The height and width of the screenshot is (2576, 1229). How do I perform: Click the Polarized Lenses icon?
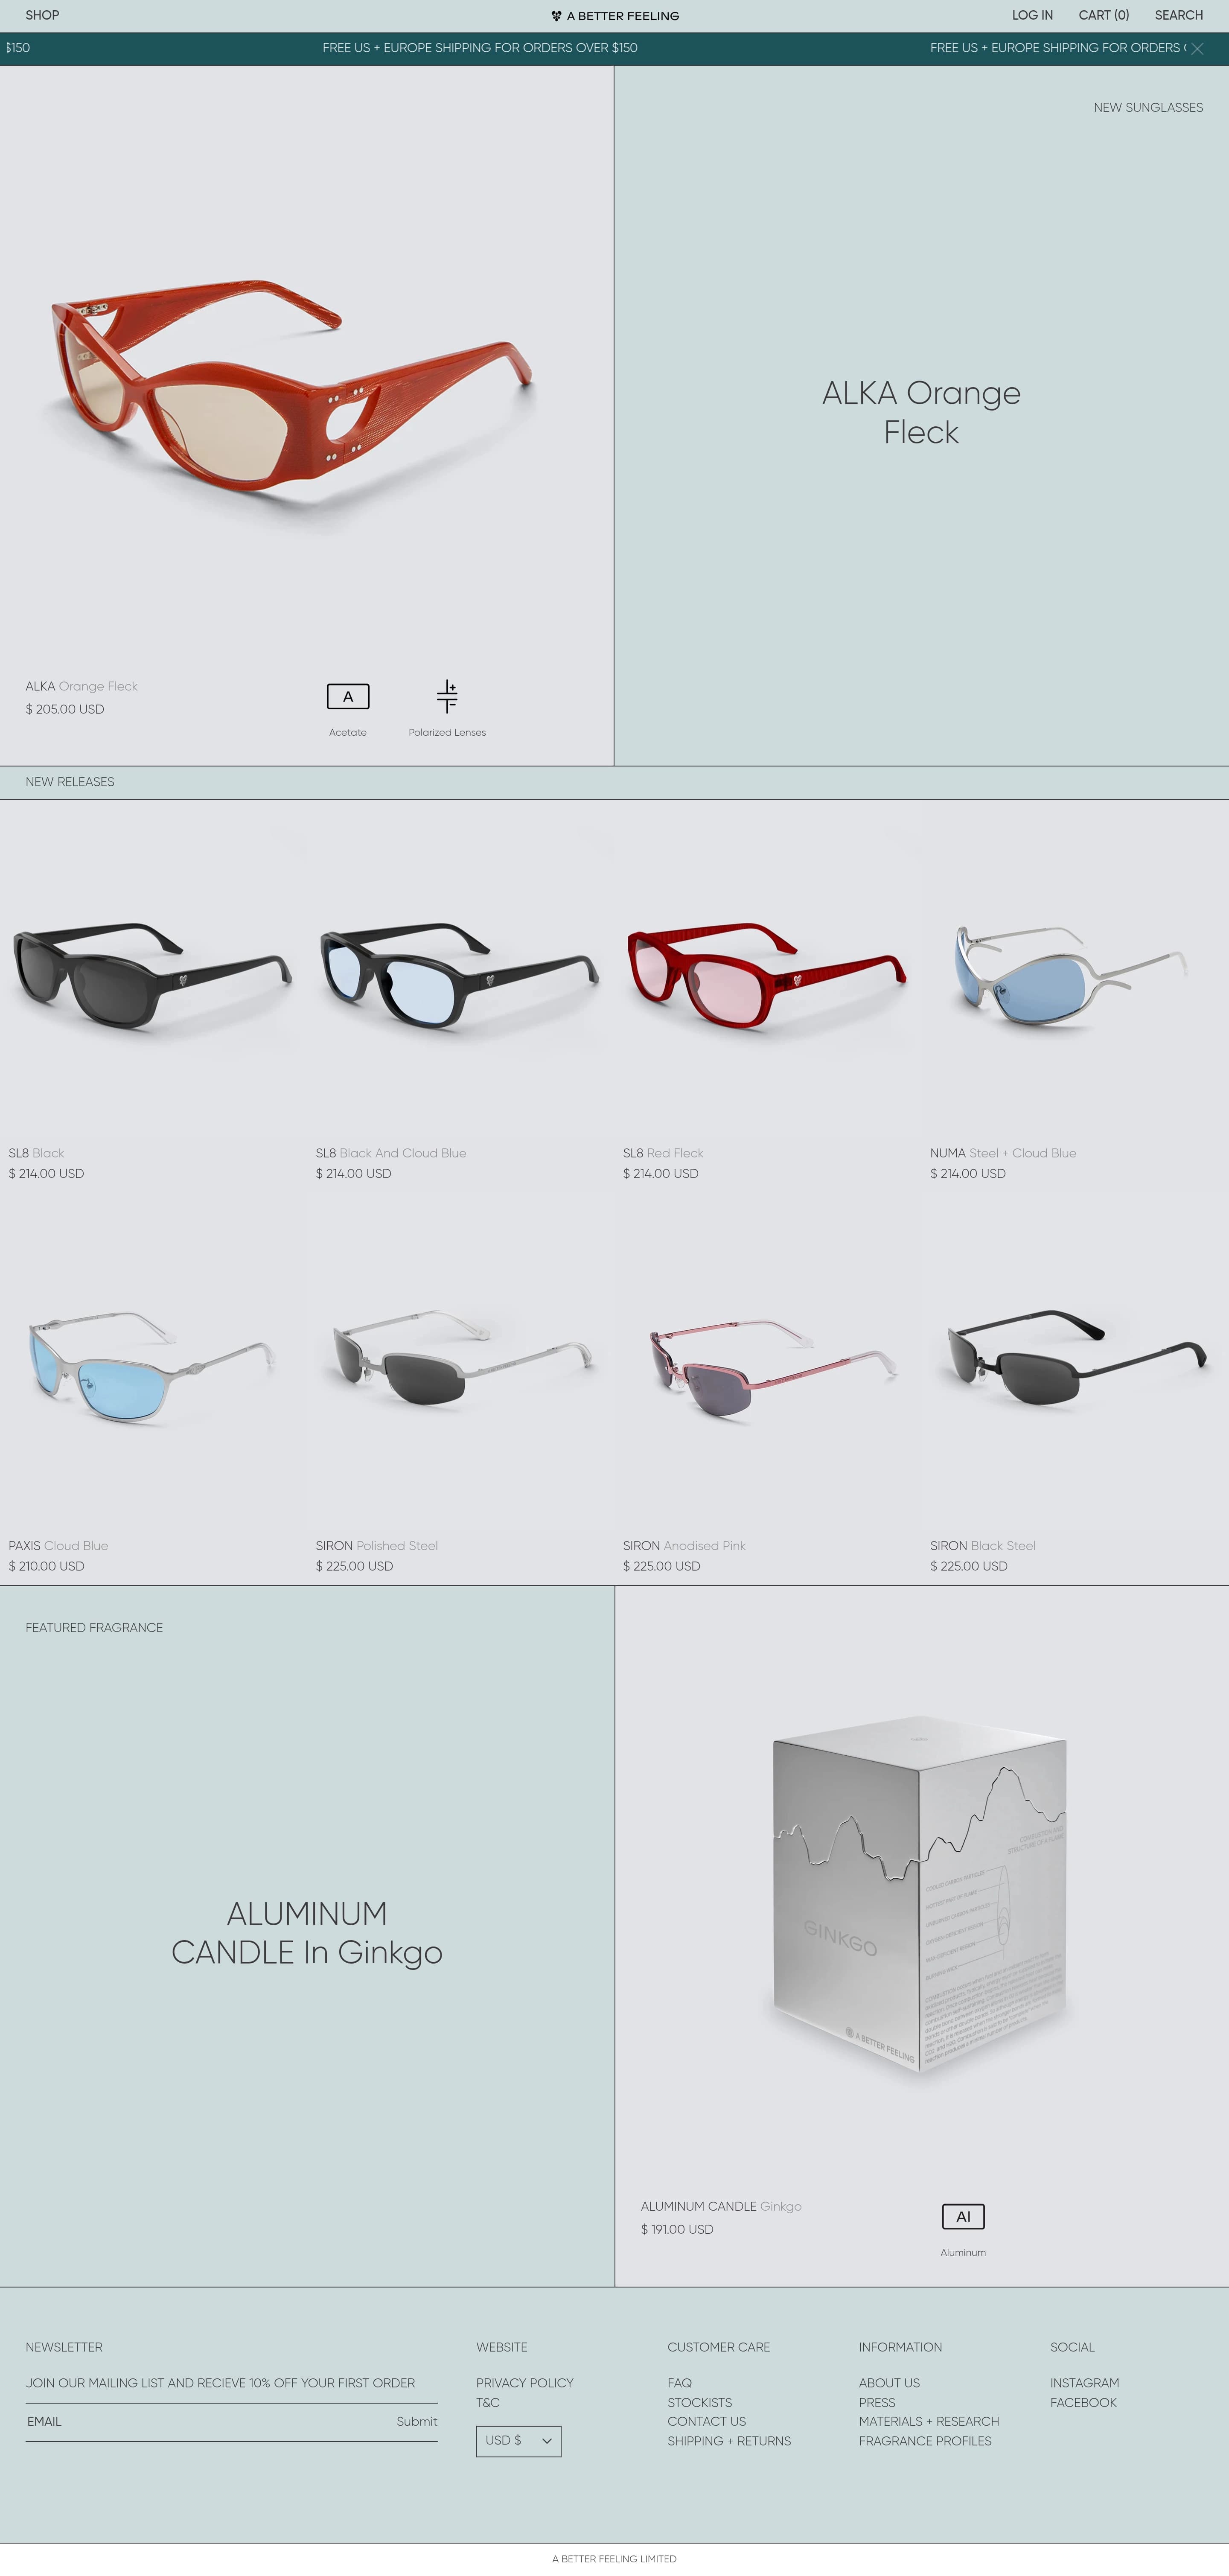pyautogui.click(x=447, y=696)
